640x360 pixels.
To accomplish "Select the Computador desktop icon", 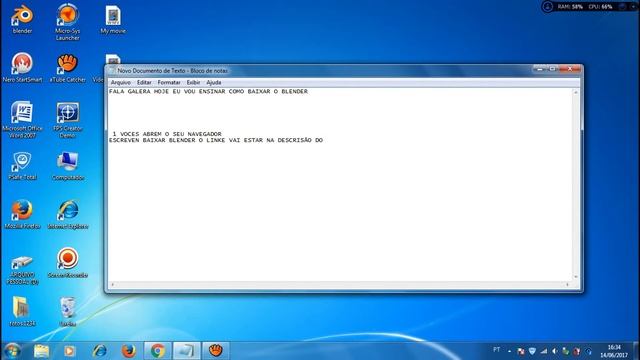I will point(68,165).
